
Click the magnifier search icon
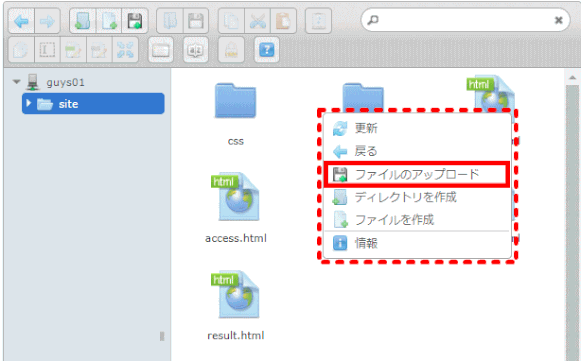pyautogui.click(x=373, y=19)
